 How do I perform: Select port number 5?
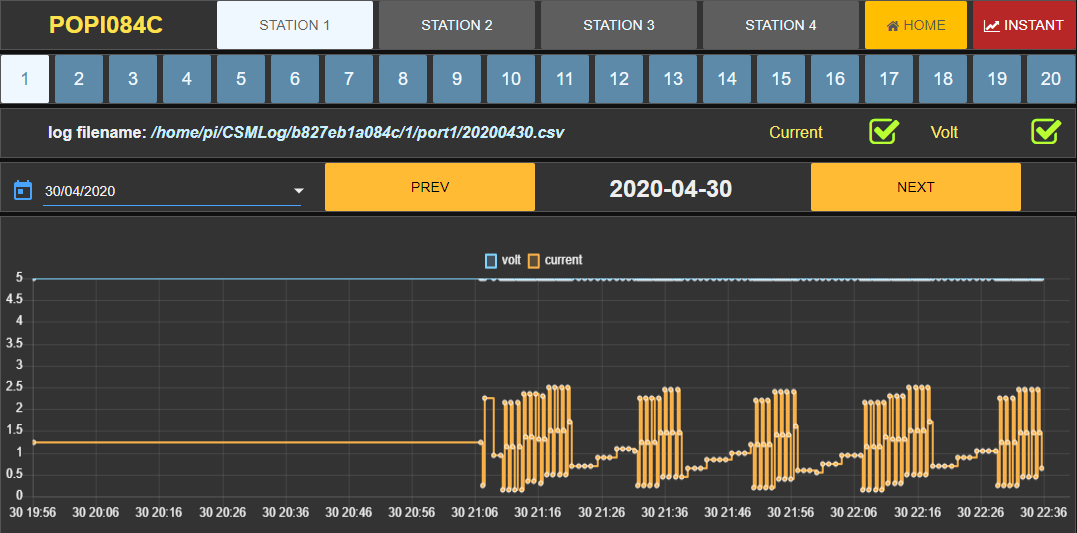tap(241, 79)
